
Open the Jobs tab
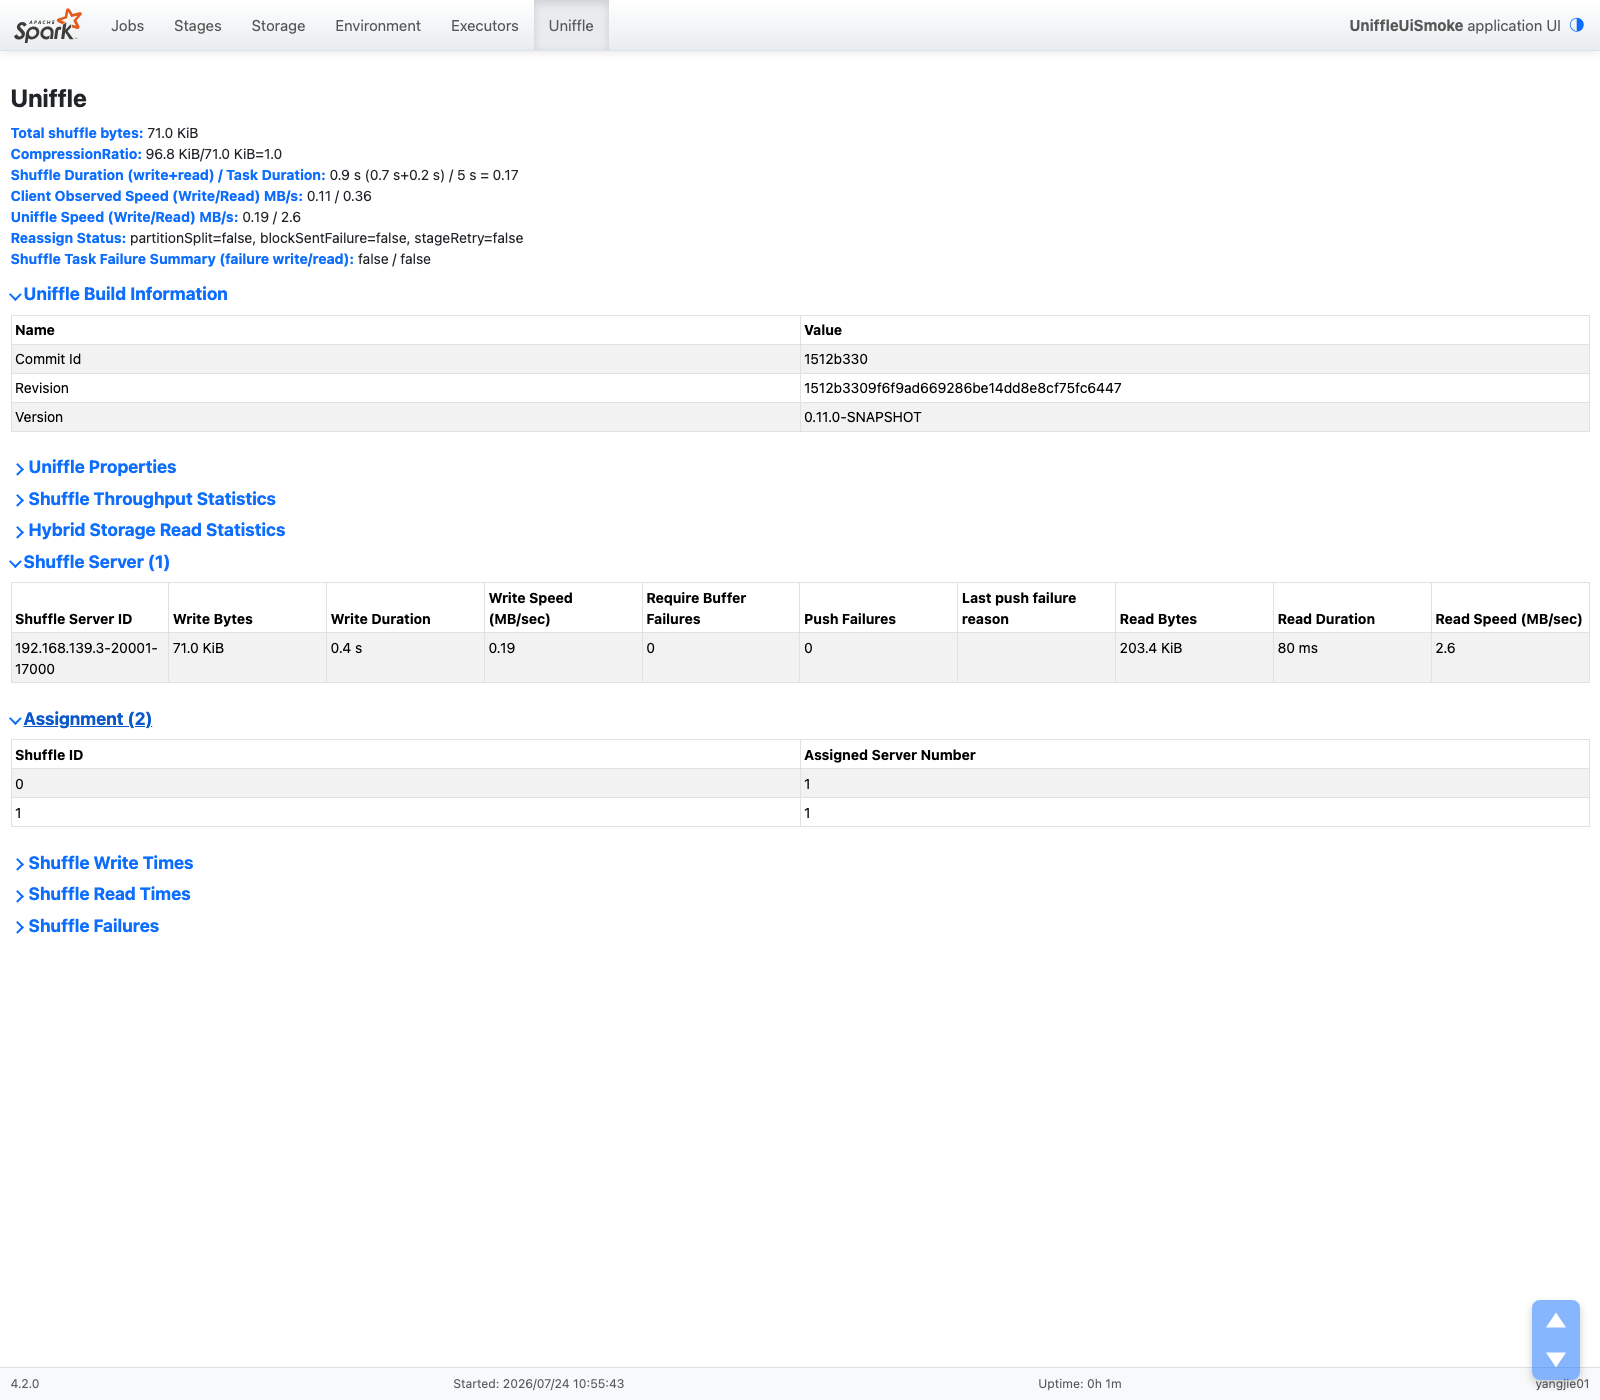[x=127, y=25]
